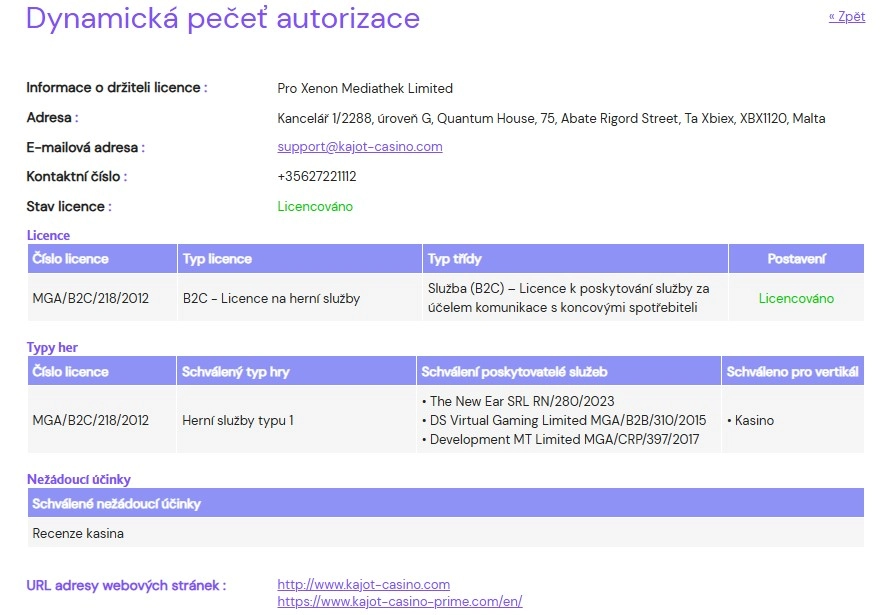Visit http://www.kajot-casino.com link
Image resolution: width=891 pixels, height=615 pixels.
(364, 584)
